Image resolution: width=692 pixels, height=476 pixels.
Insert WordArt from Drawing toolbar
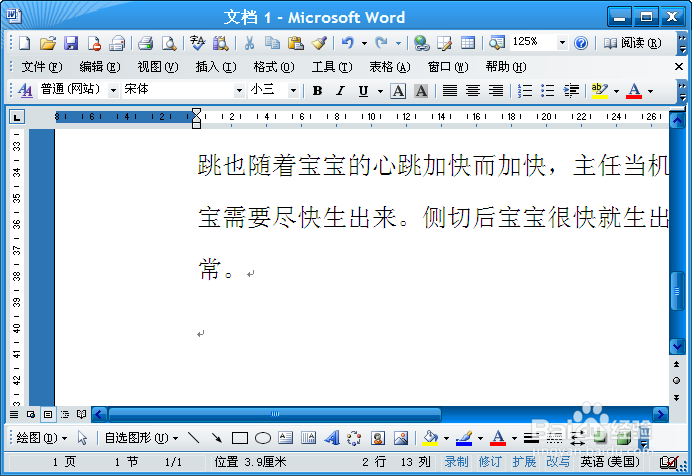point(332,438)
